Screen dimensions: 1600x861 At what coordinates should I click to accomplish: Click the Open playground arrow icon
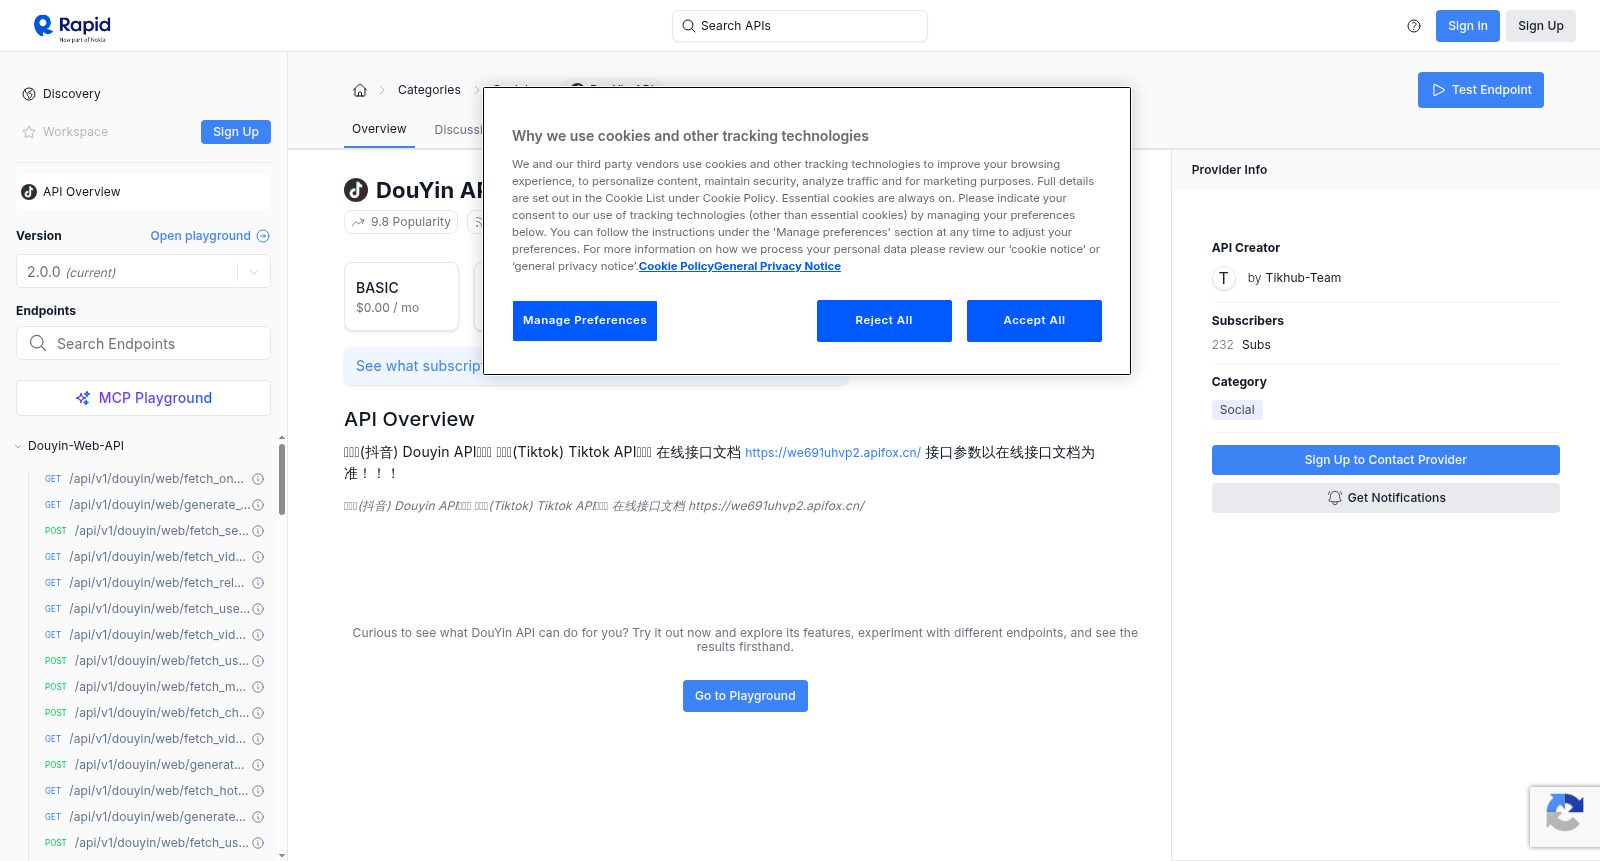263,236
